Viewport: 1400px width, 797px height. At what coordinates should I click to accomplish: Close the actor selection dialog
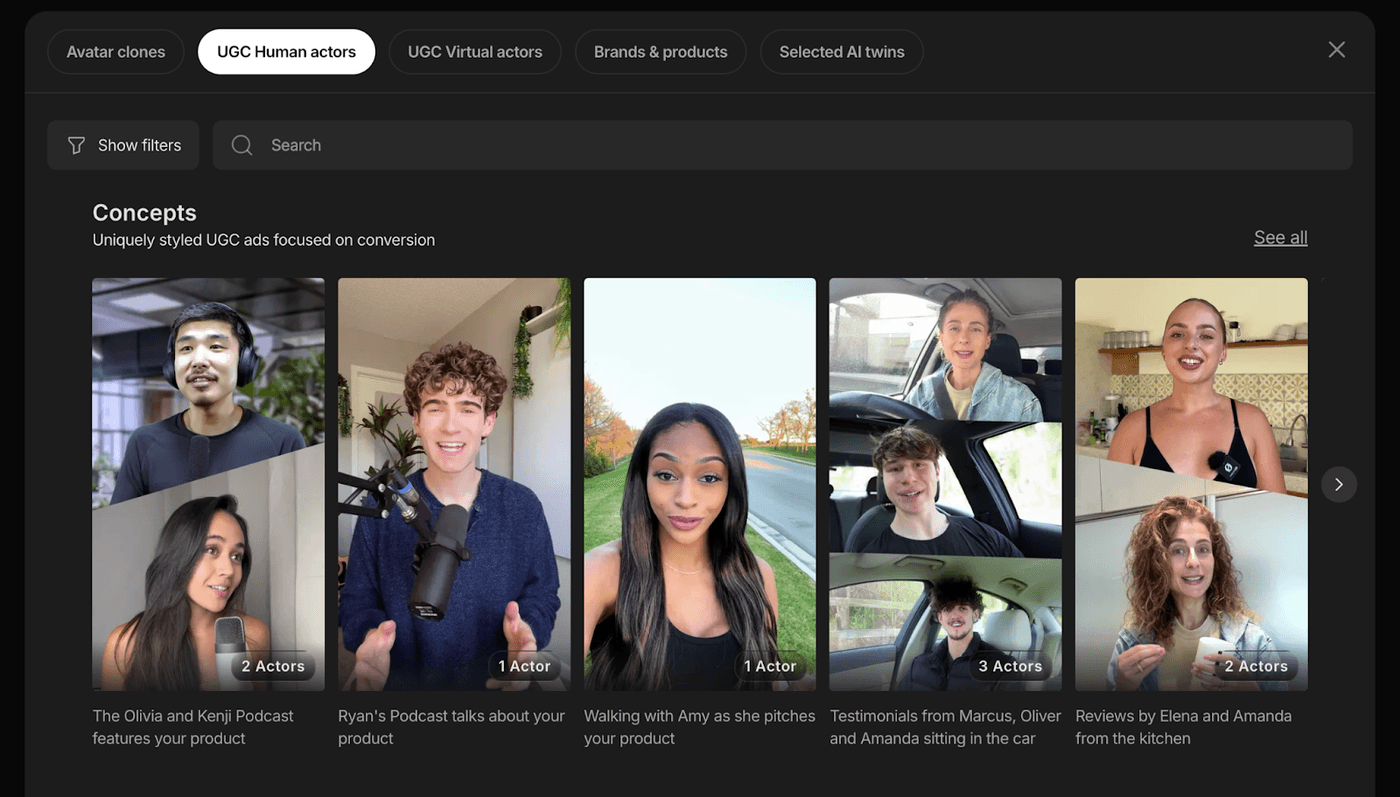click(1336, 50)
